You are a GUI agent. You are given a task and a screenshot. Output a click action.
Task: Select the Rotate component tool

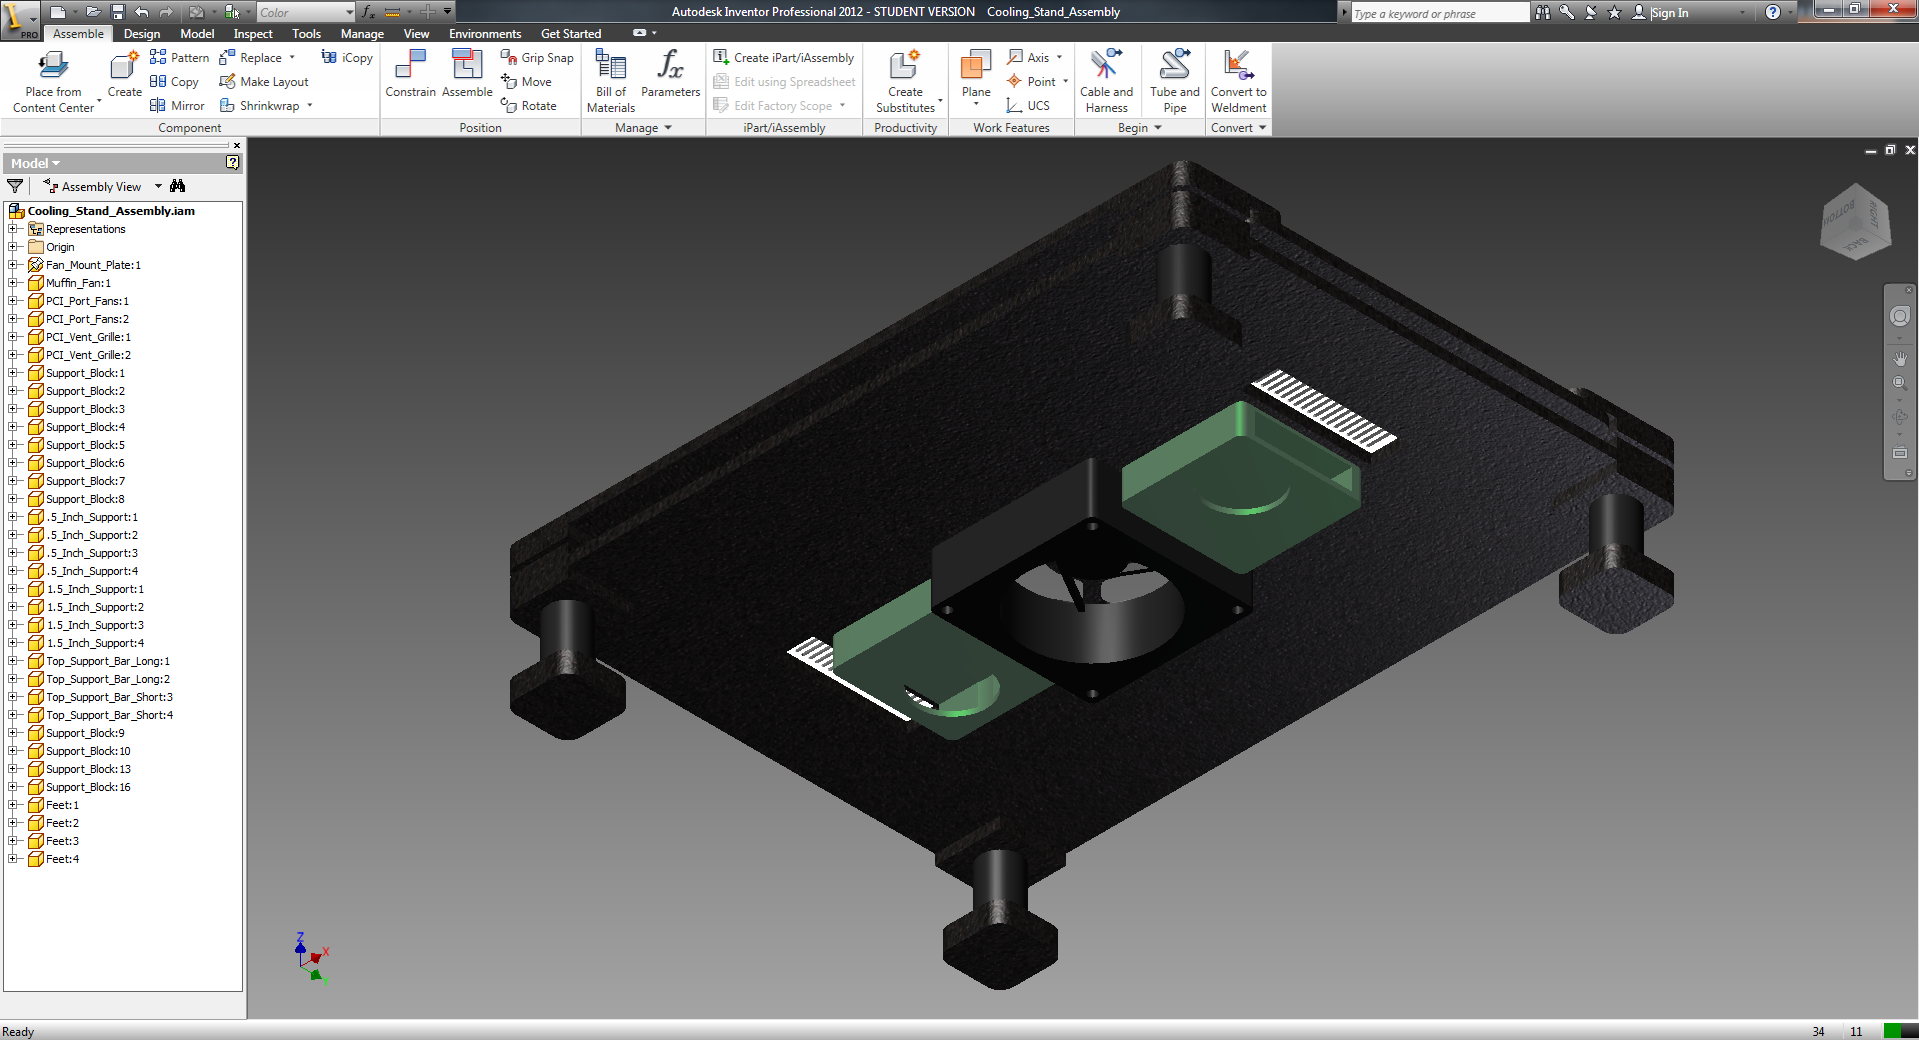coord(528,106)
